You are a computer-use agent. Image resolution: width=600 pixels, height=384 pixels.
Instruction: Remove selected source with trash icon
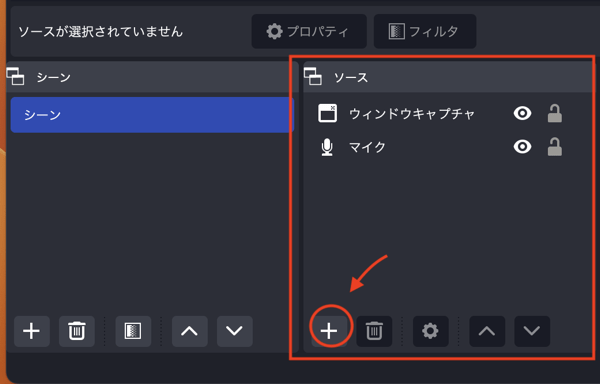(x=374, y=331)
